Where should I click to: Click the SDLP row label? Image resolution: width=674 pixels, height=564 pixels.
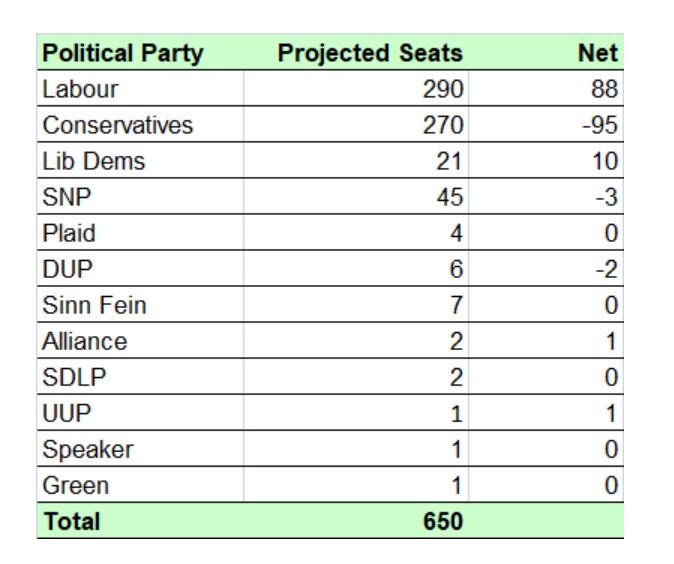tap(140, 377)
